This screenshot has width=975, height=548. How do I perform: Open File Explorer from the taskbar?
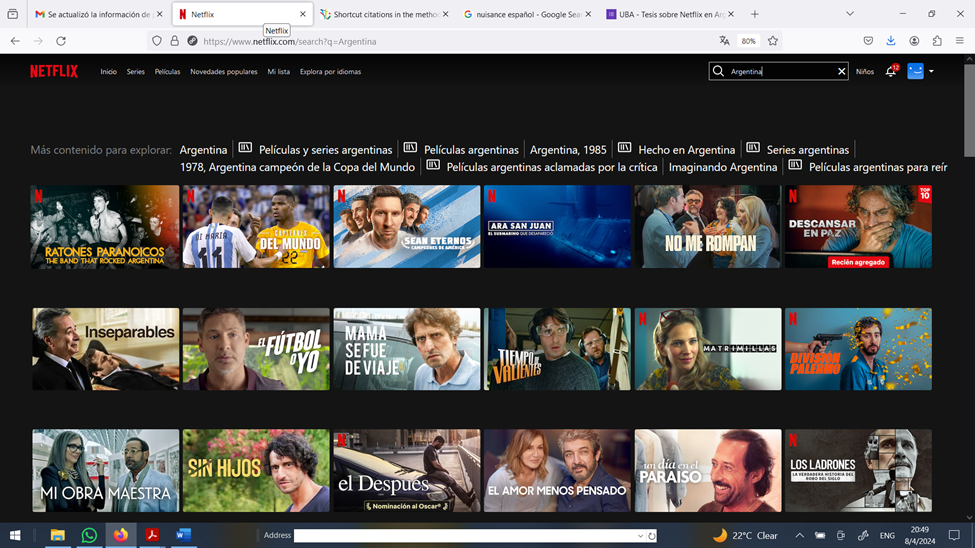[x=57, y=535]
